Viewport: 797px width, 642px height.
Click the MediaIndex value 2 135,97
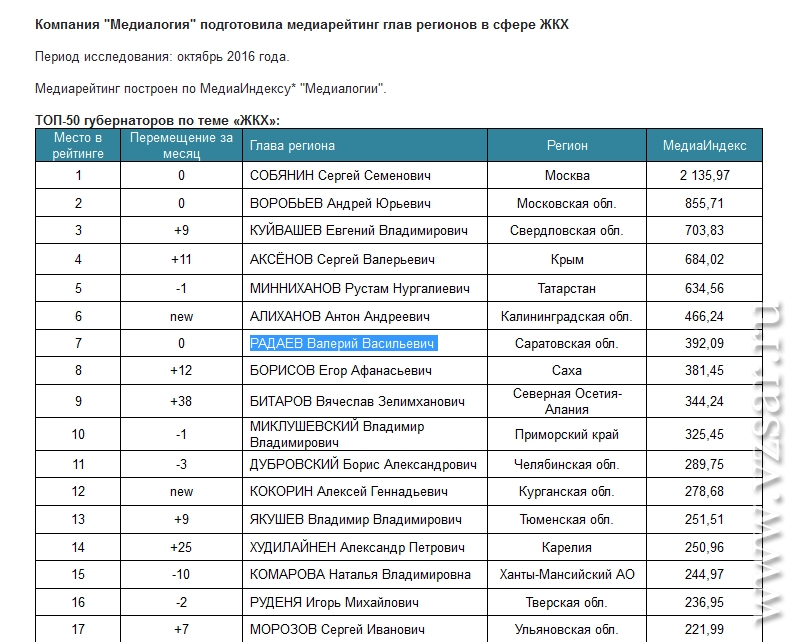coord(704,175)
